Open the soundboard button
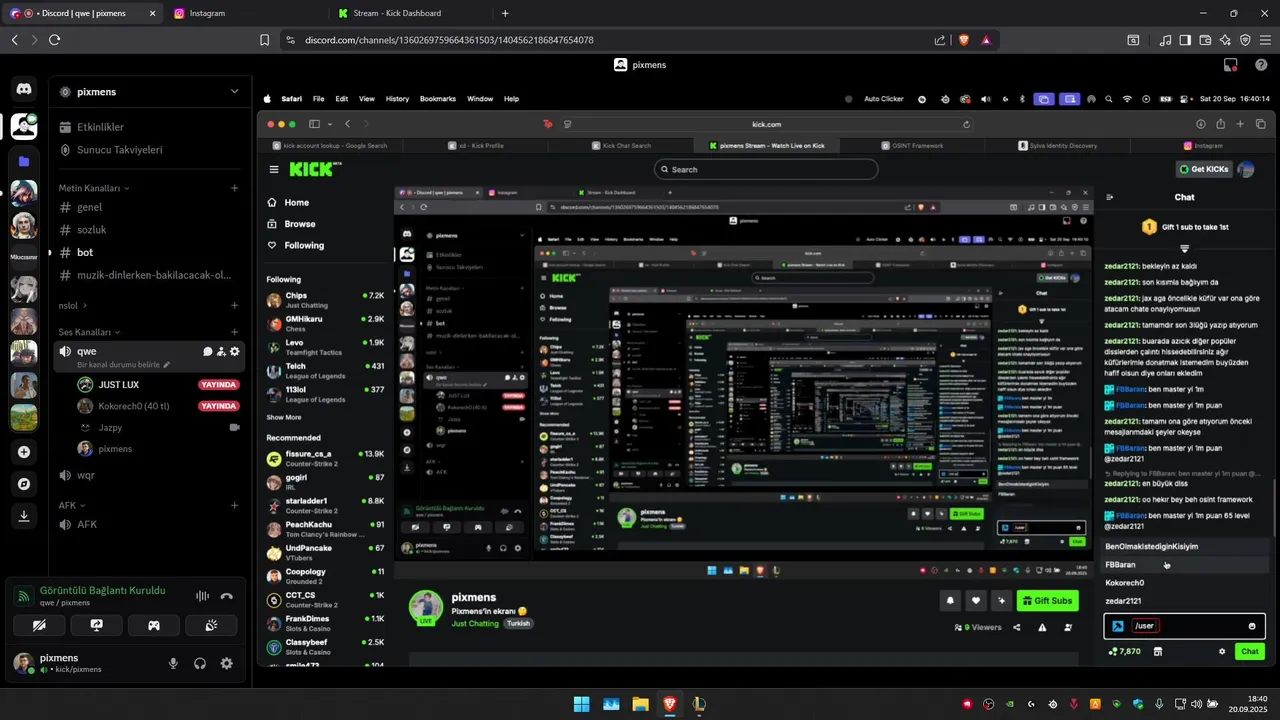Screen dimensions: 1280x720 coord(212,625)
